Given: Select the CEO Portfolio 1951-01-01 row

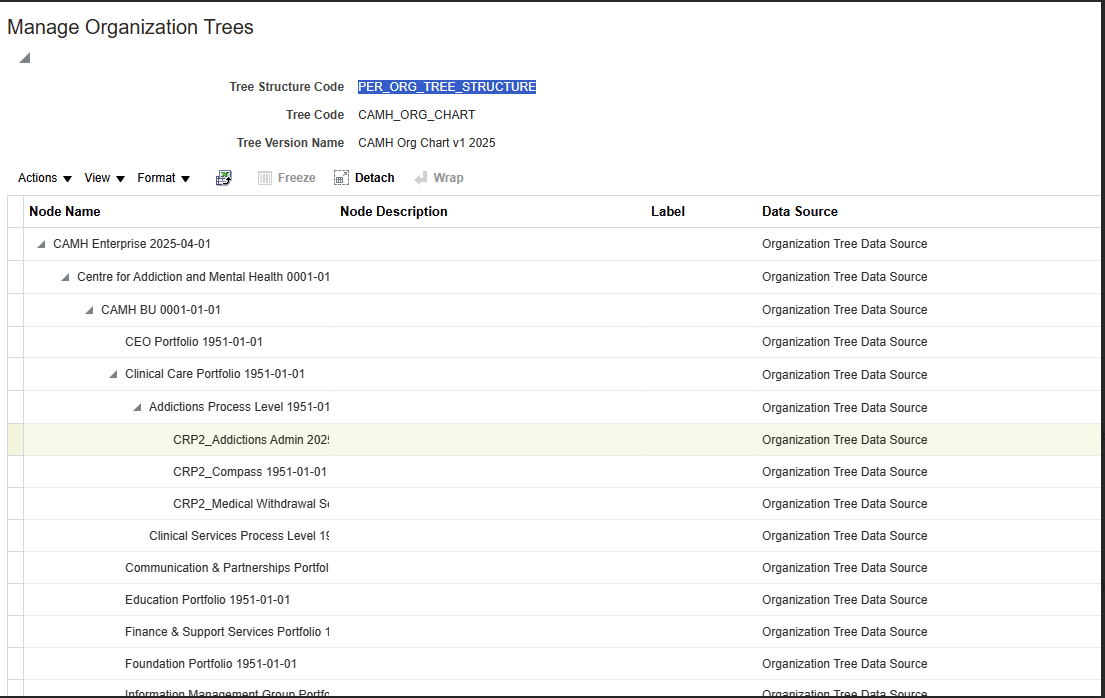Looking at the screenshot, I should (195, 341).
